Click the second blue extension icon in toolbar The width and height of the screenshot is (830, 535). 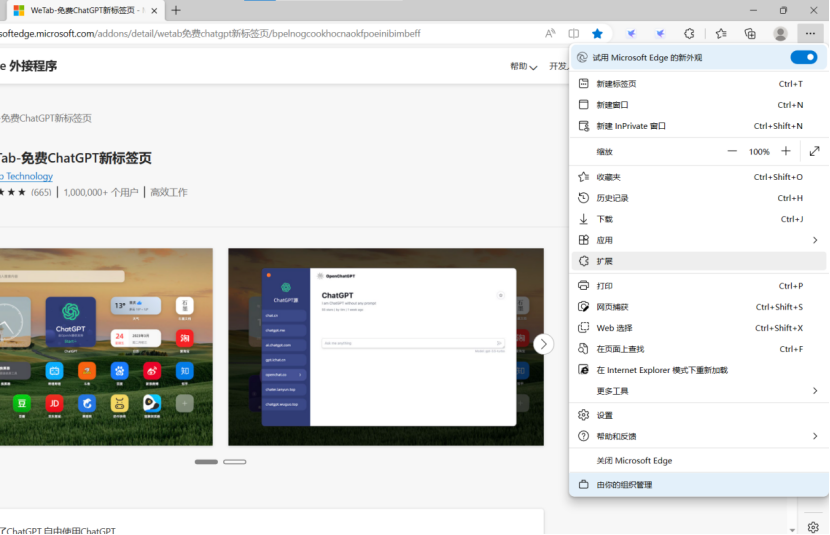(x=660, y=34)
